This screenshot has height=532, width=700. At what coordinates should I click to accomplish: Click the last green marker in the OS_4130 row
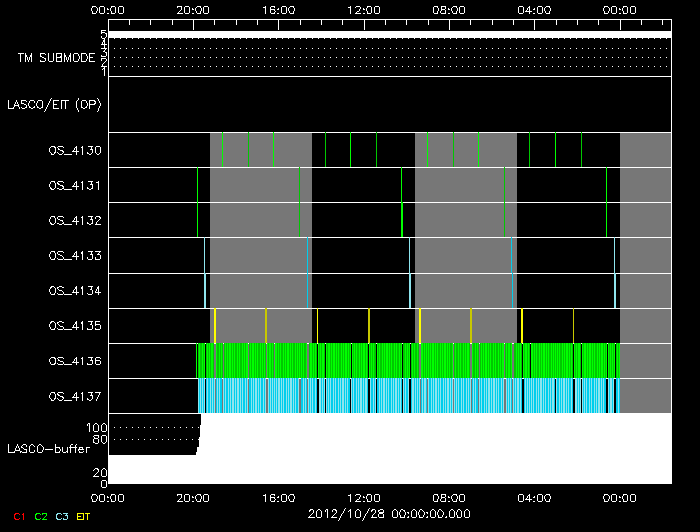click(x=581, y=150)
